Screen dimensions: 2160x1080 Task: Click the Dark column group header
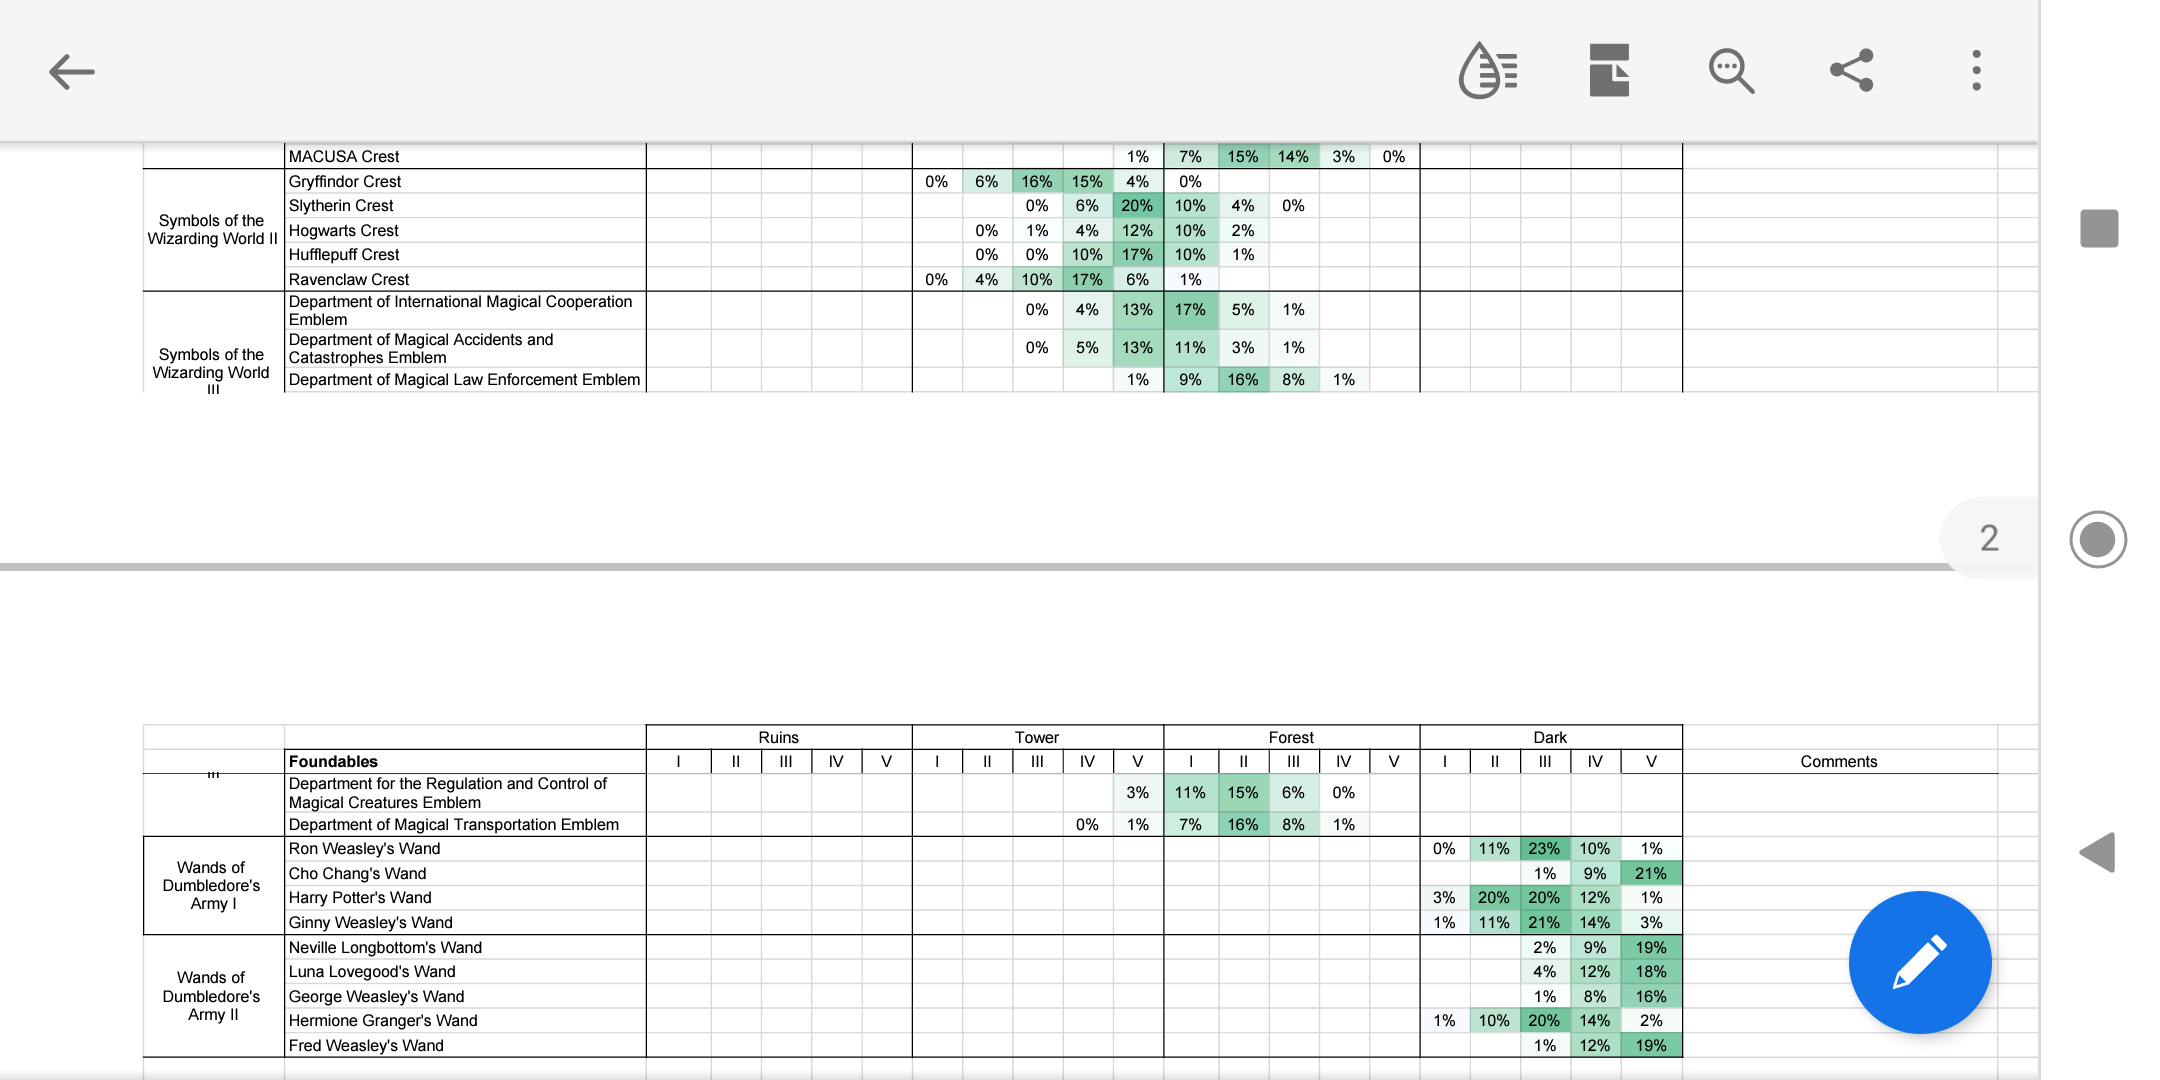[x=1550, y=737]
